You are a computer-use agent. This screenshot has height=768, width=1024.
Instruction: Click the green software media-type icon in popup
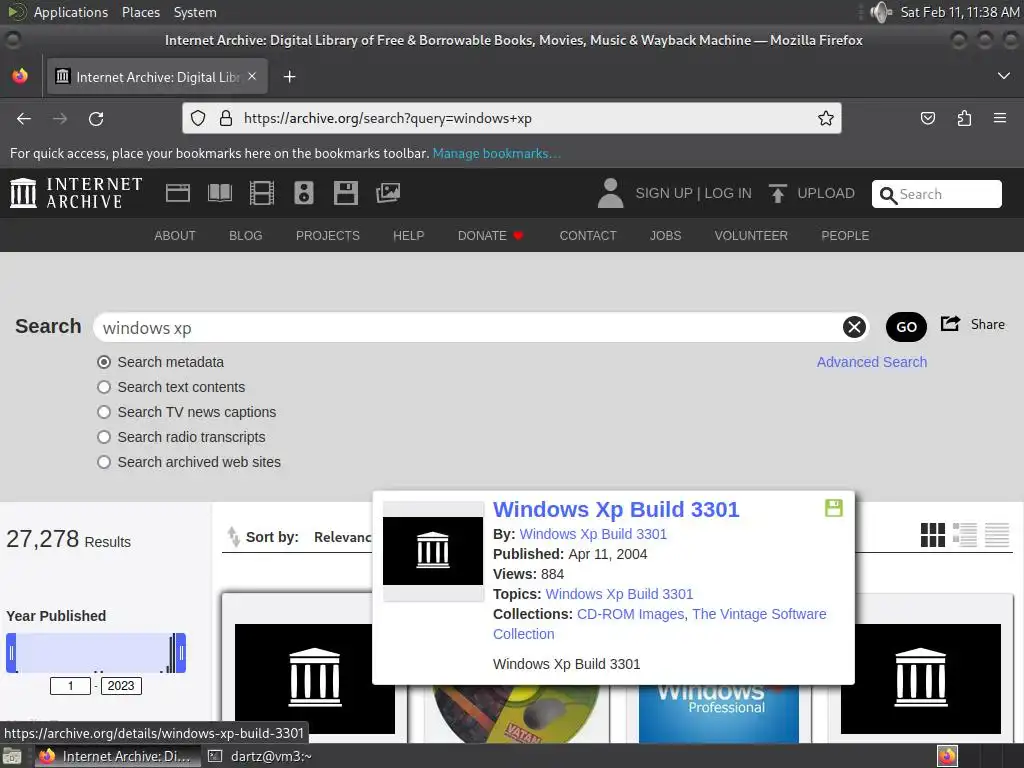point(833,508)
